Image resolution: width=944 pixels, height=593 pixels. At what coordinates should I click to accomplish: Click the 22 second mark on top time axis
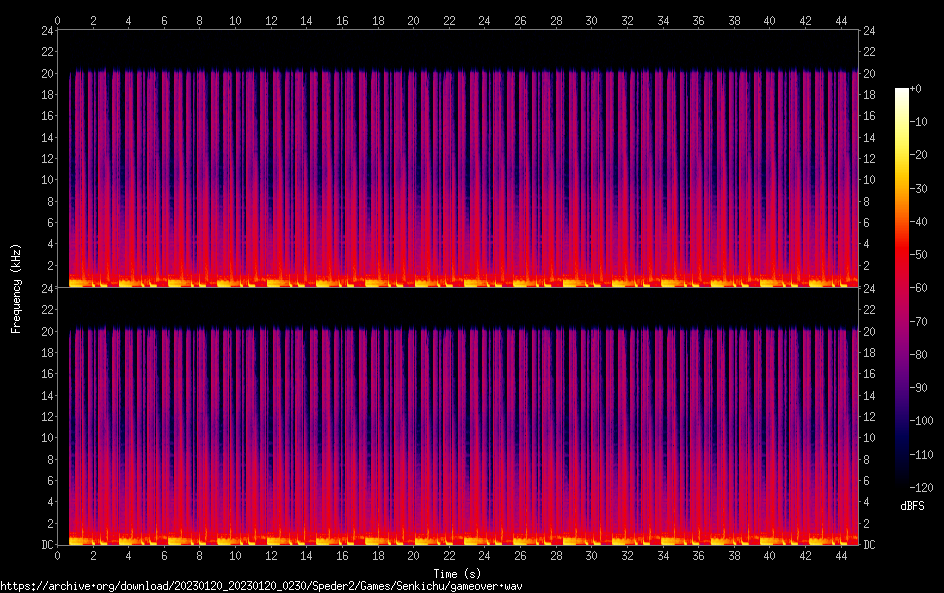click(449, 19)
